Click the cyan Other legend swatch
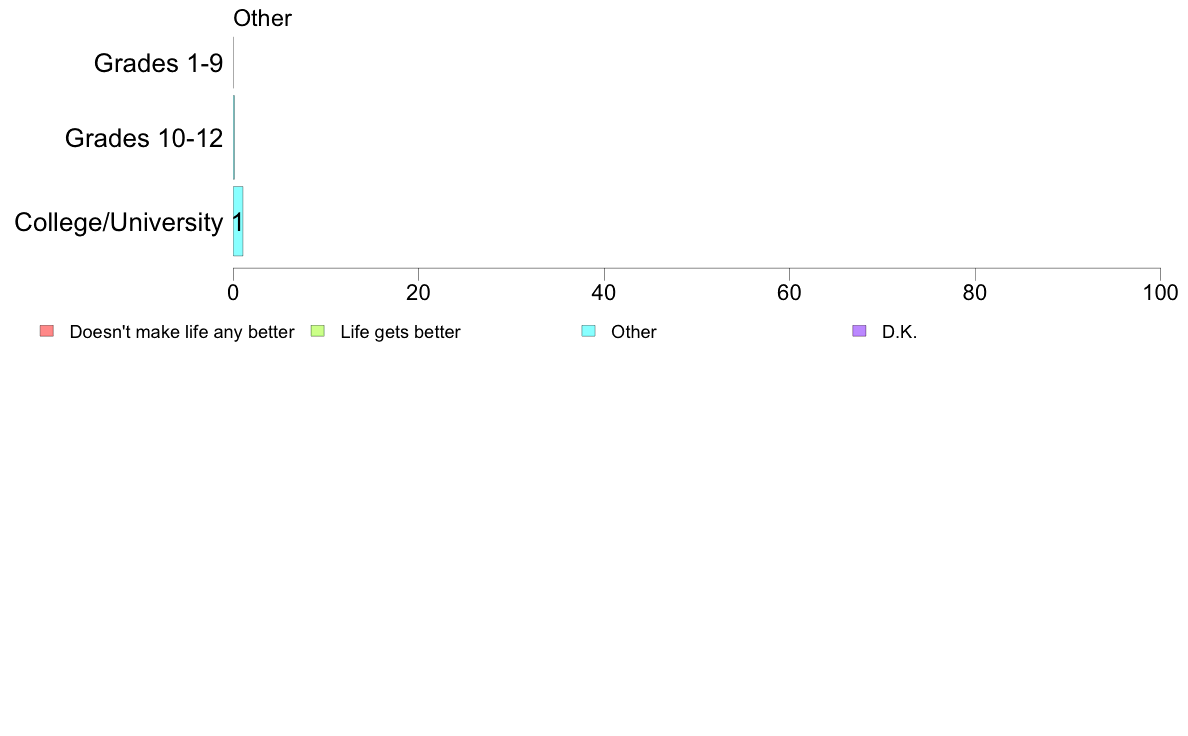 tap(588, 331)
